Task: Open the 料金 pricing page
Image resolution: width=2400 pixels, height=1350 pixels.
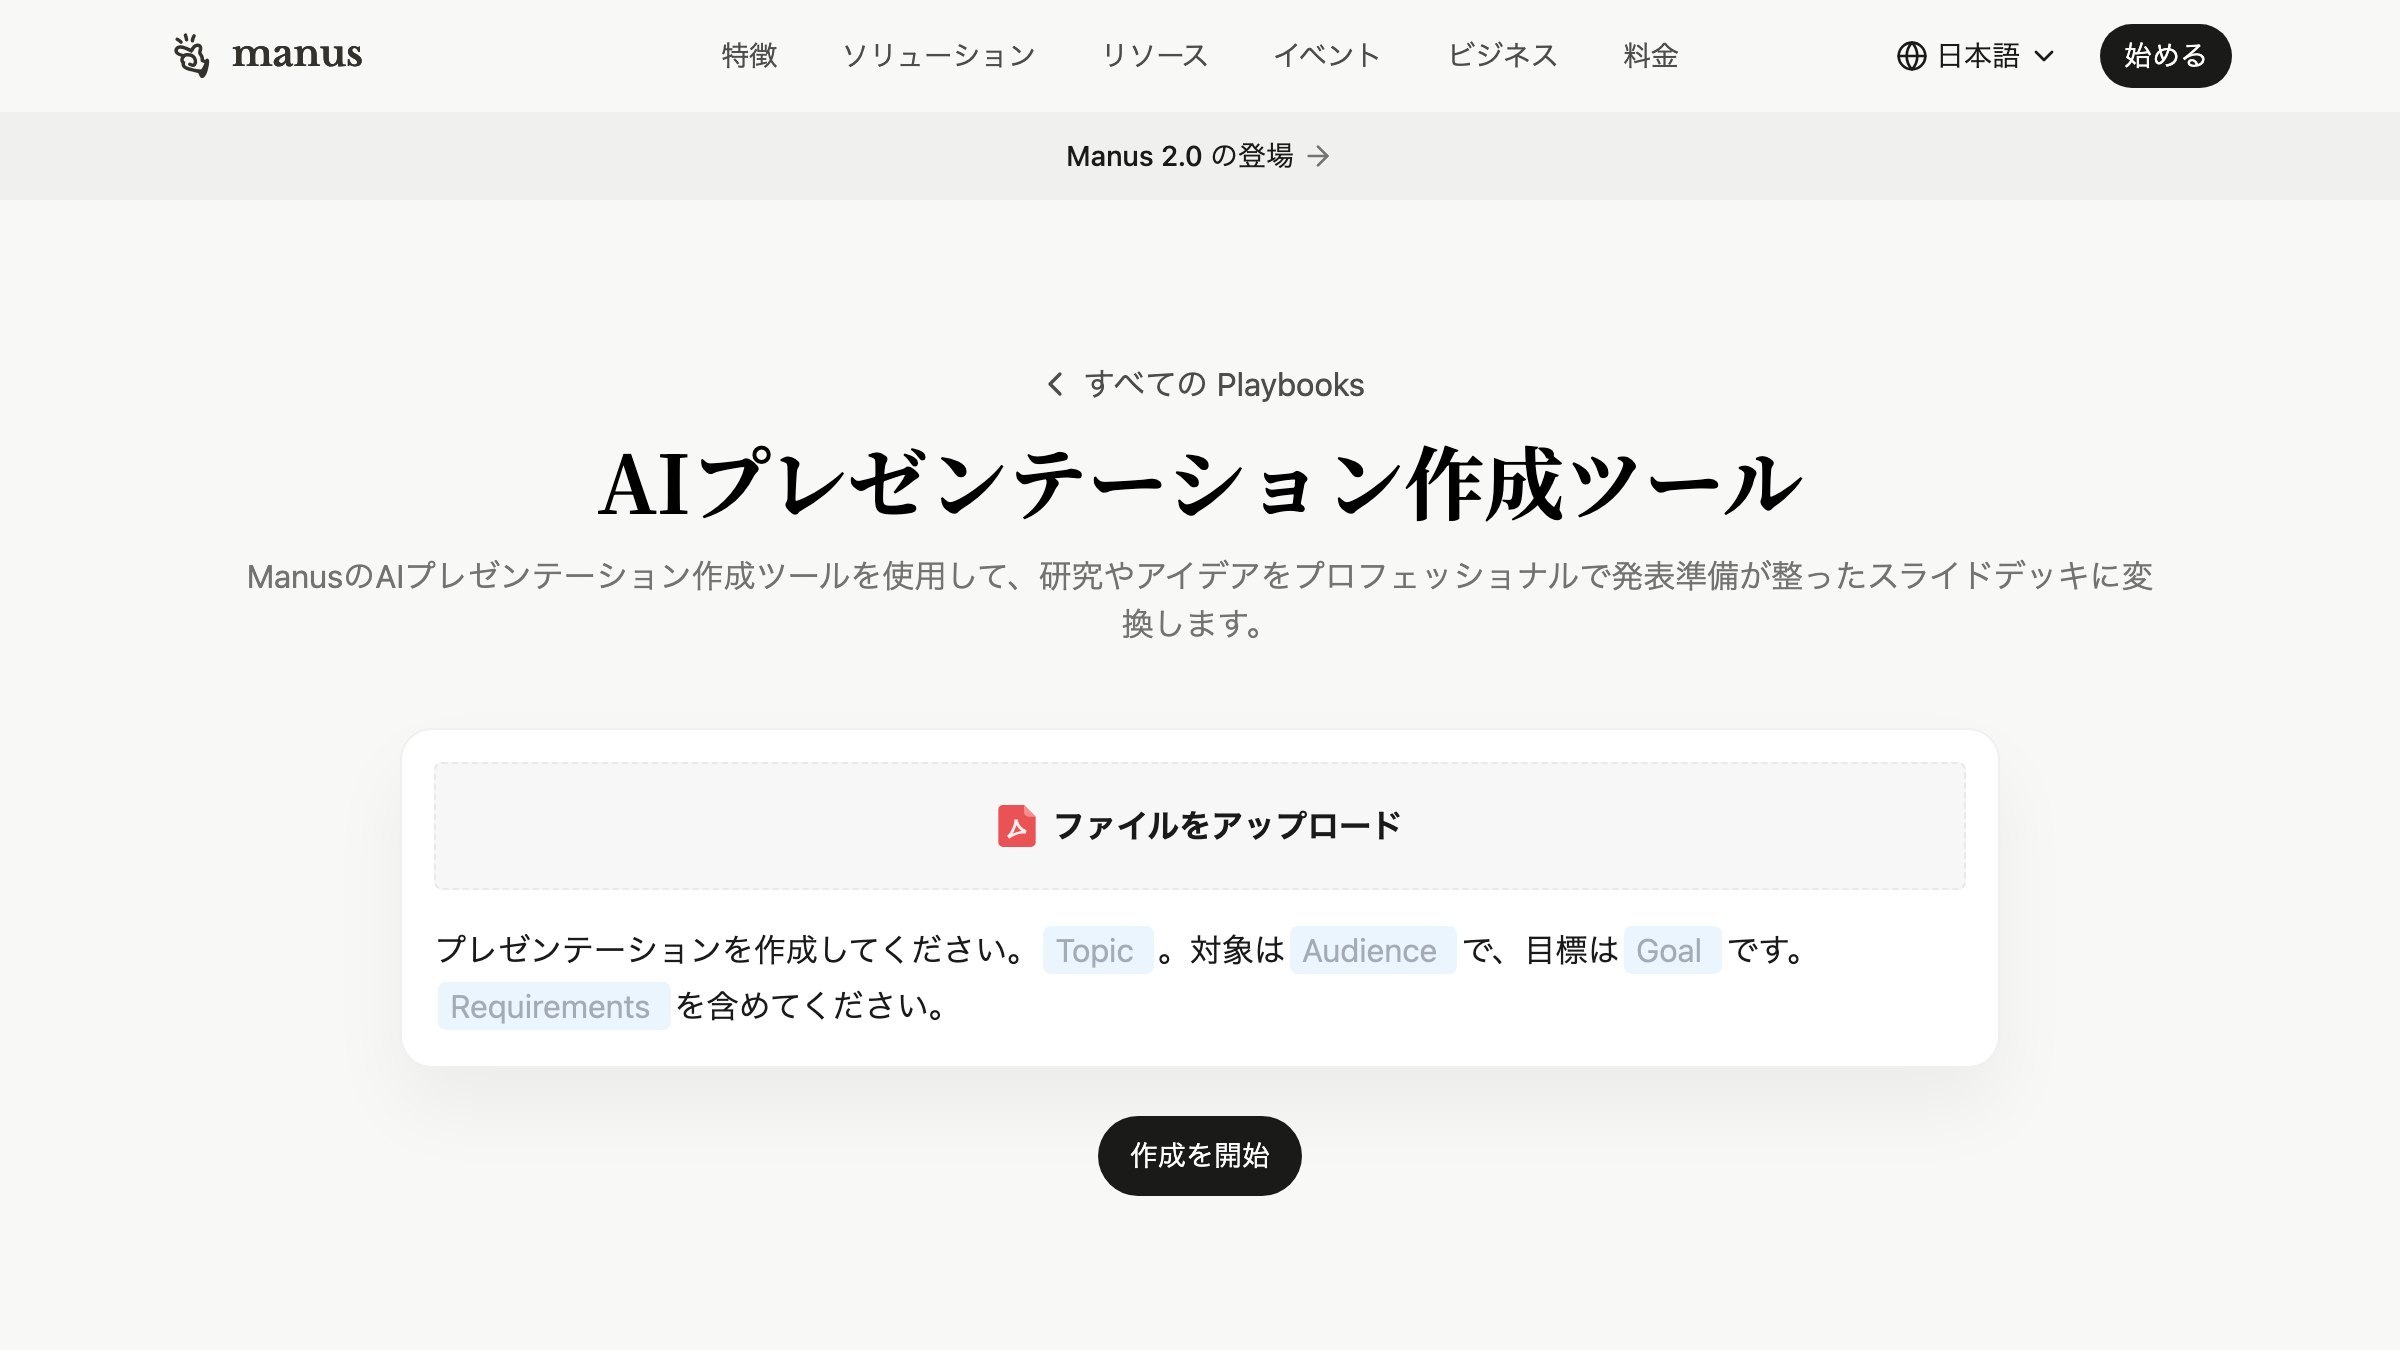Action: click(x=1650, y=55)
